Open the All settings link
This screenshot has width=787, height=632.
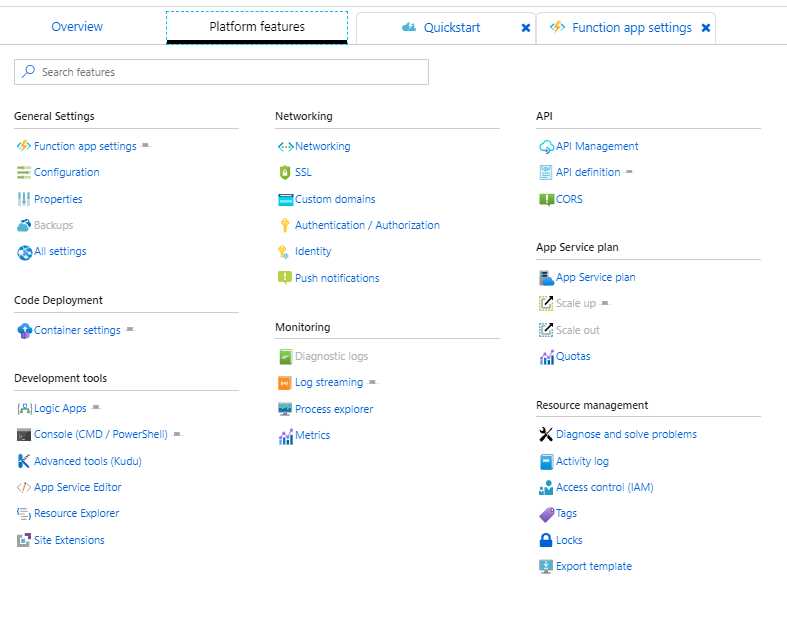coord(60,251)
